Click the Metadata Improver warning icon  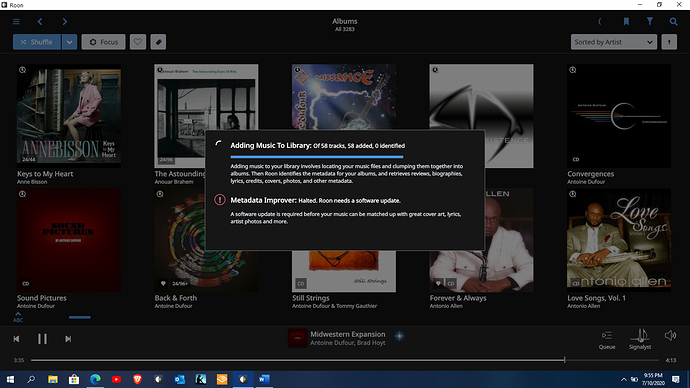click(220, 200)
